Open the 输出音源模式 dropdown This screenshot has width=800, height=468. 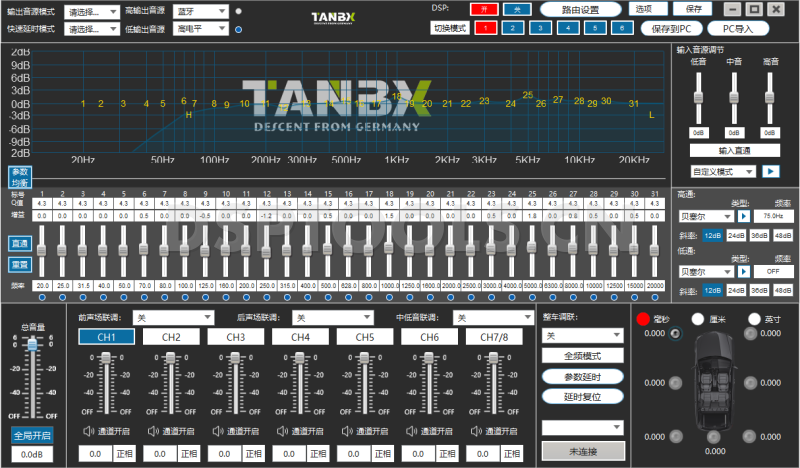click(x=92, y=12)
